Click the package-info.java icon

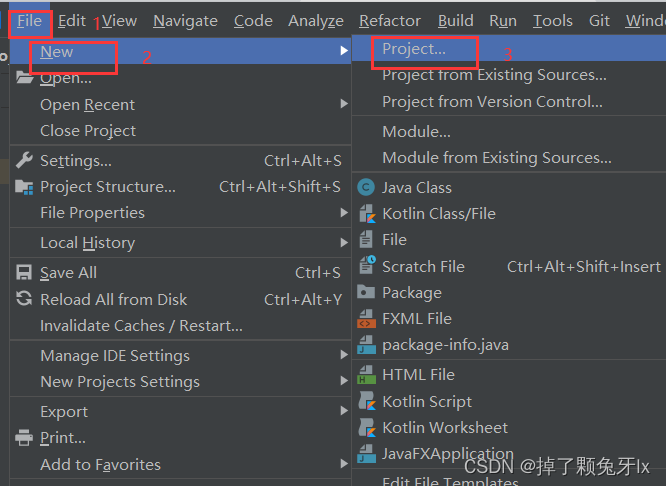point(367,345)
